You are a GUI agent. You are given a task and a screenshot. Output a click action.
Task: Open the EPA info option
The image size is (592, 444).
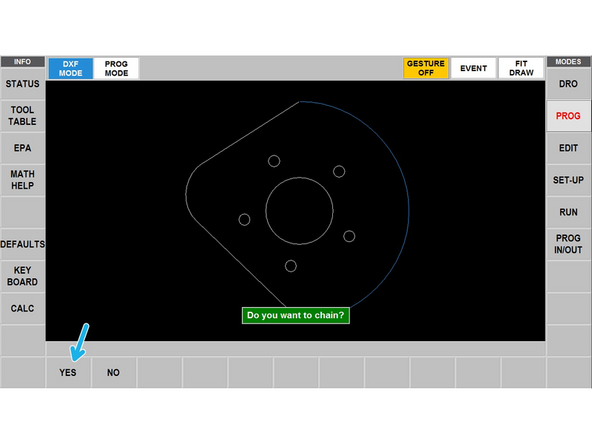(x=23, y=148)
